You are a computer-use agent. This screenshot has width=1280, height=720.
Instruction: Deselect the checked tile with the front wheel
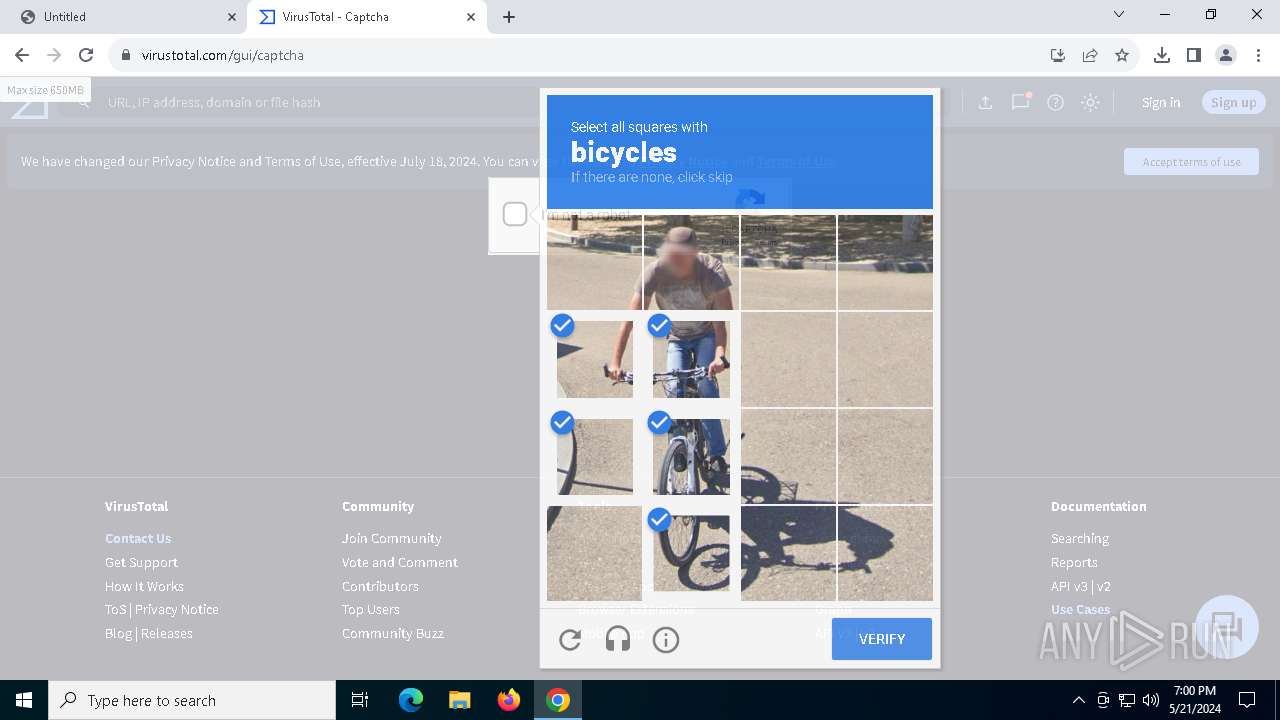[x=691, y=553]
